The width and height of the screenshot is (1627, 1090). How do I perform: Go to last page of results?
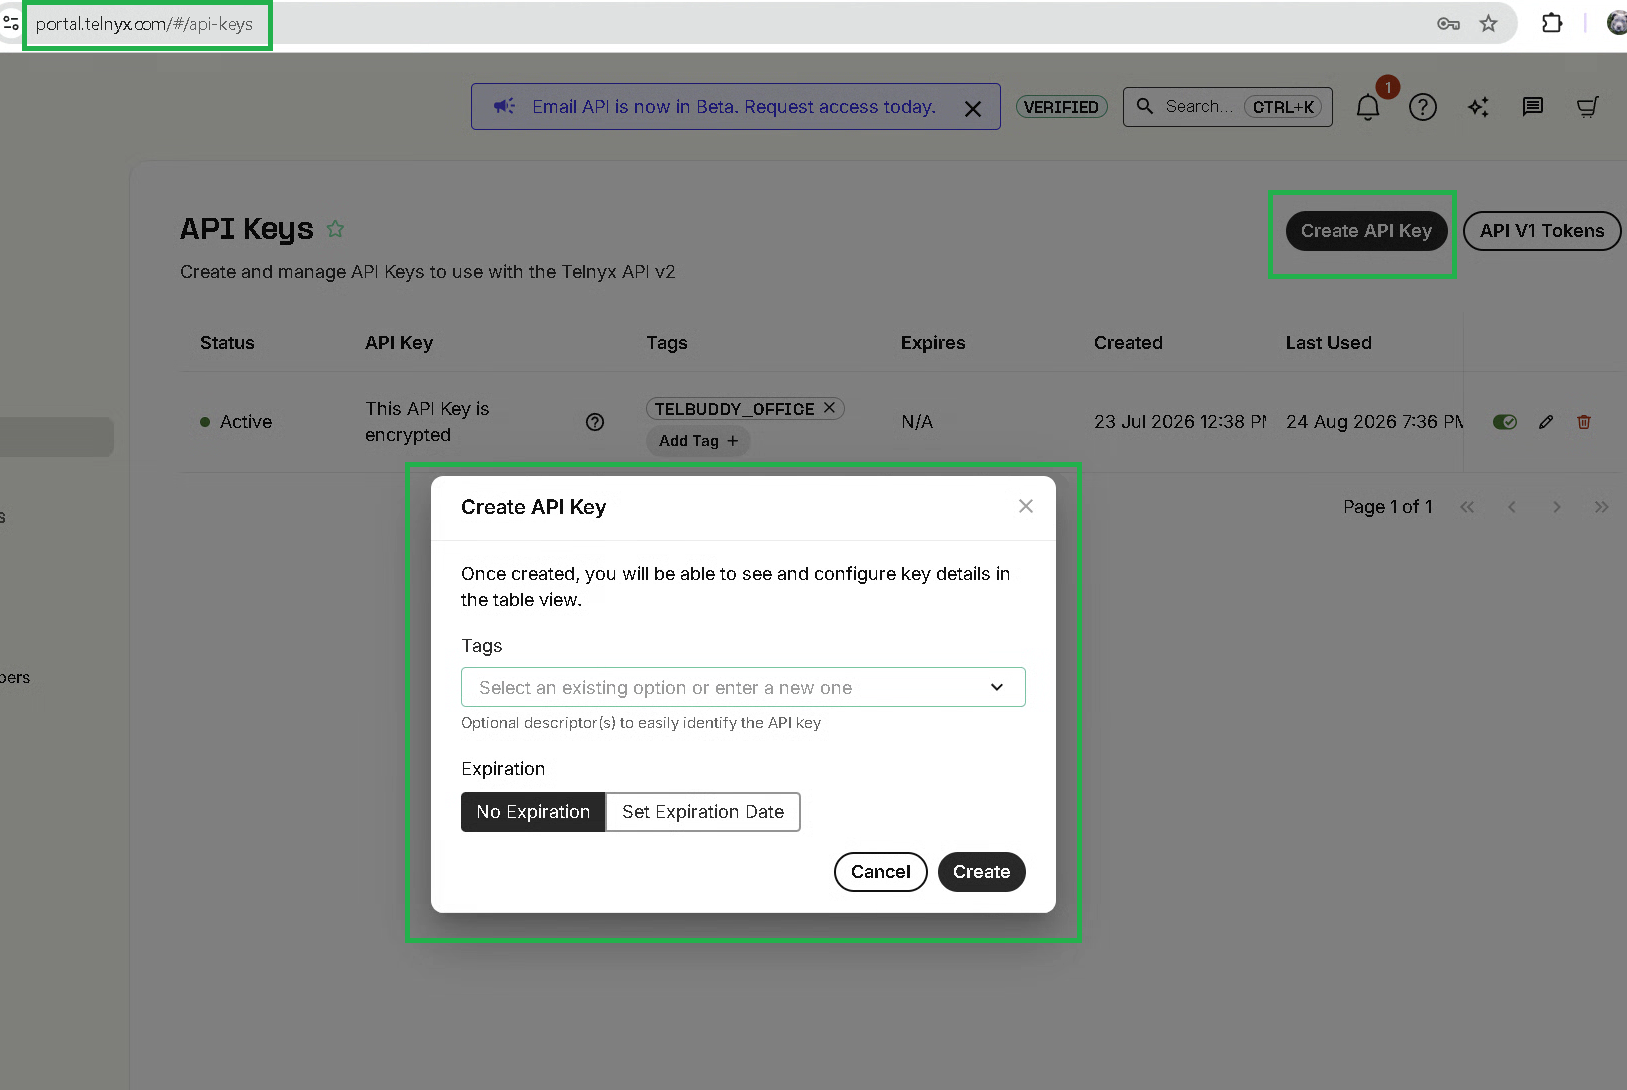[x=1602, y=507]
